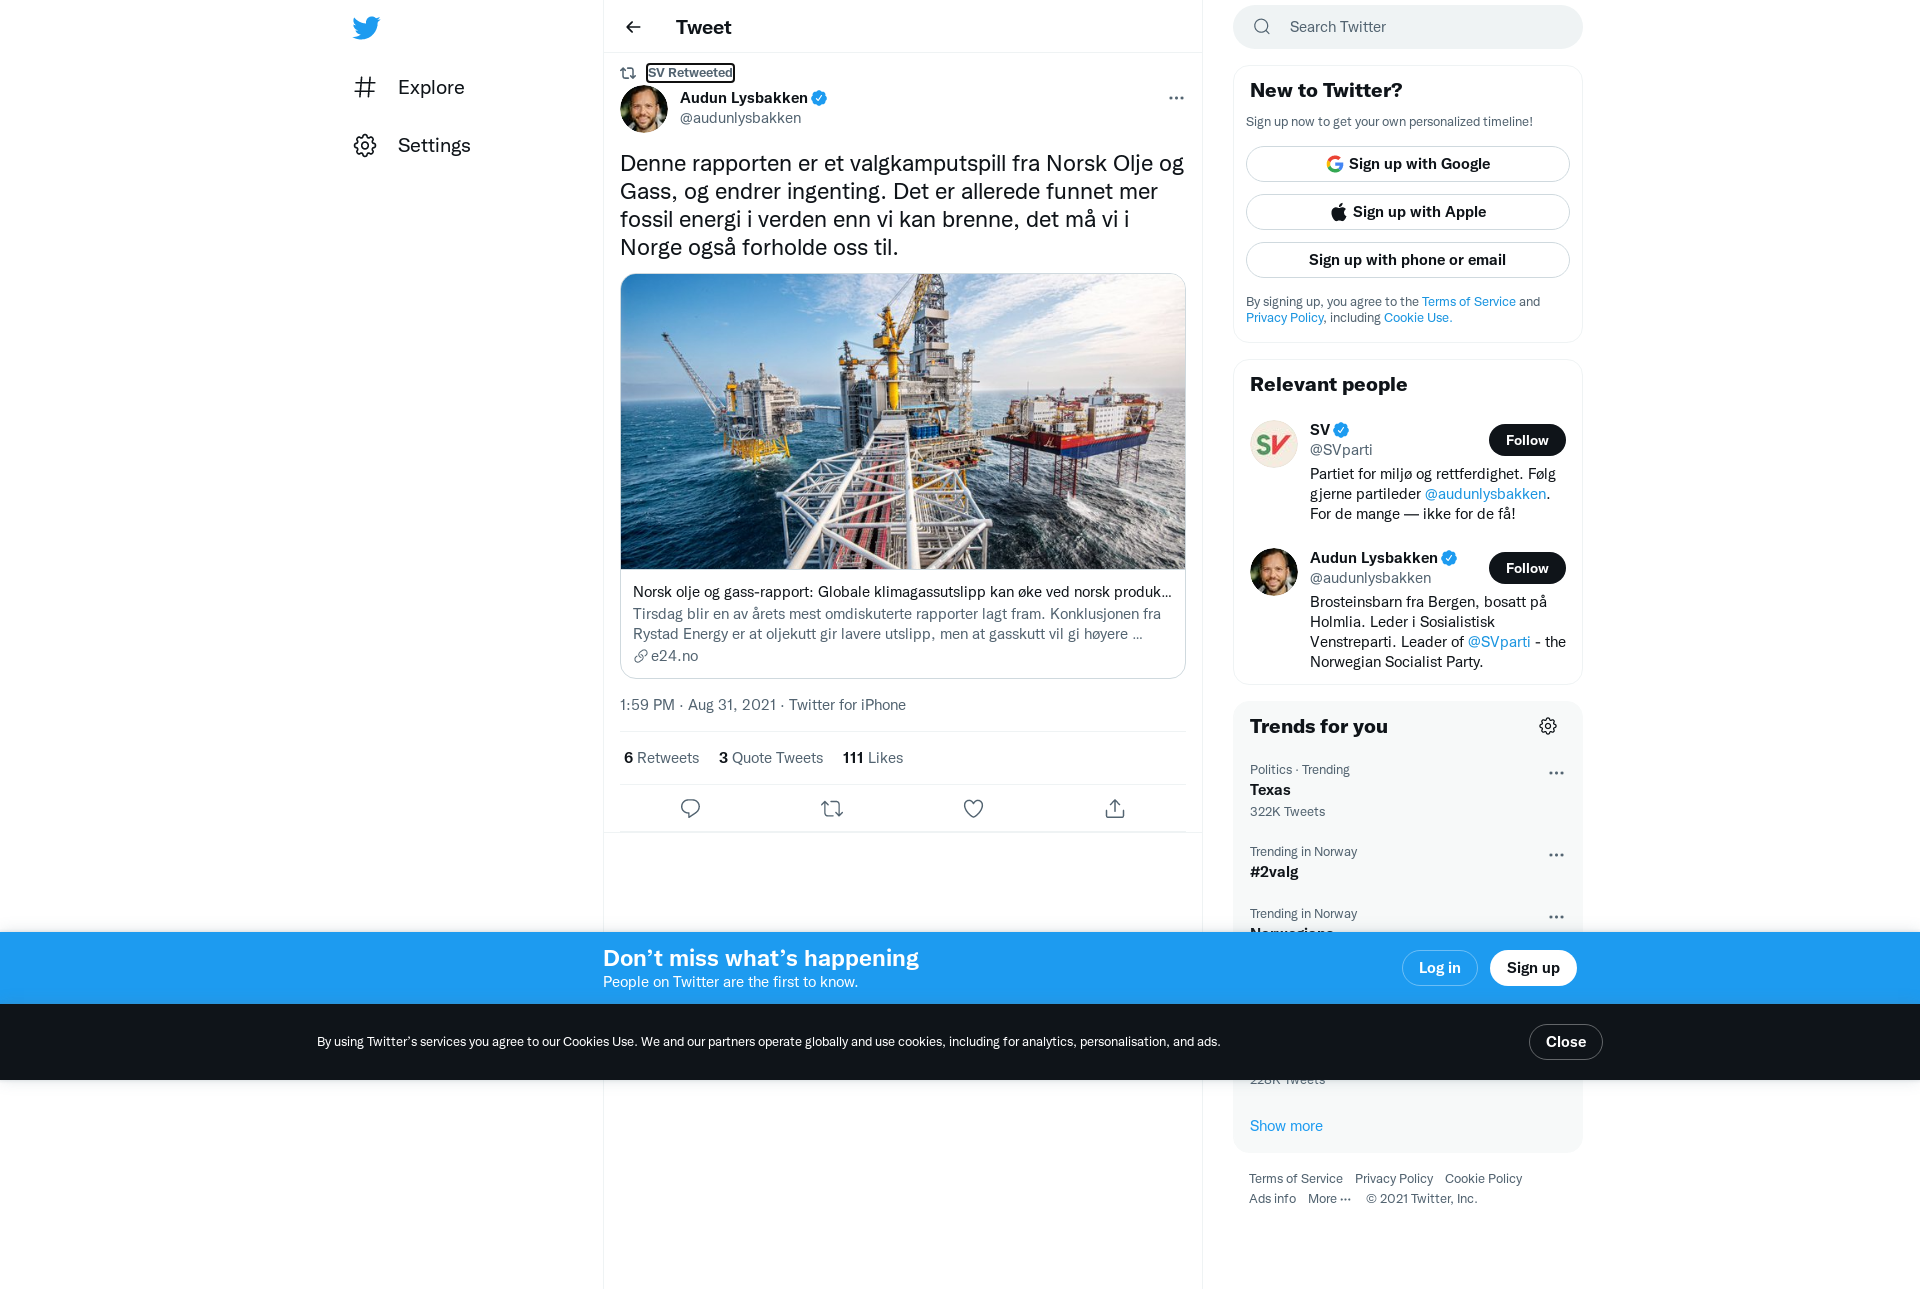Share the tweet using the upload icon
This screenshot has height=1289, width=1920.
[1115, 808]
